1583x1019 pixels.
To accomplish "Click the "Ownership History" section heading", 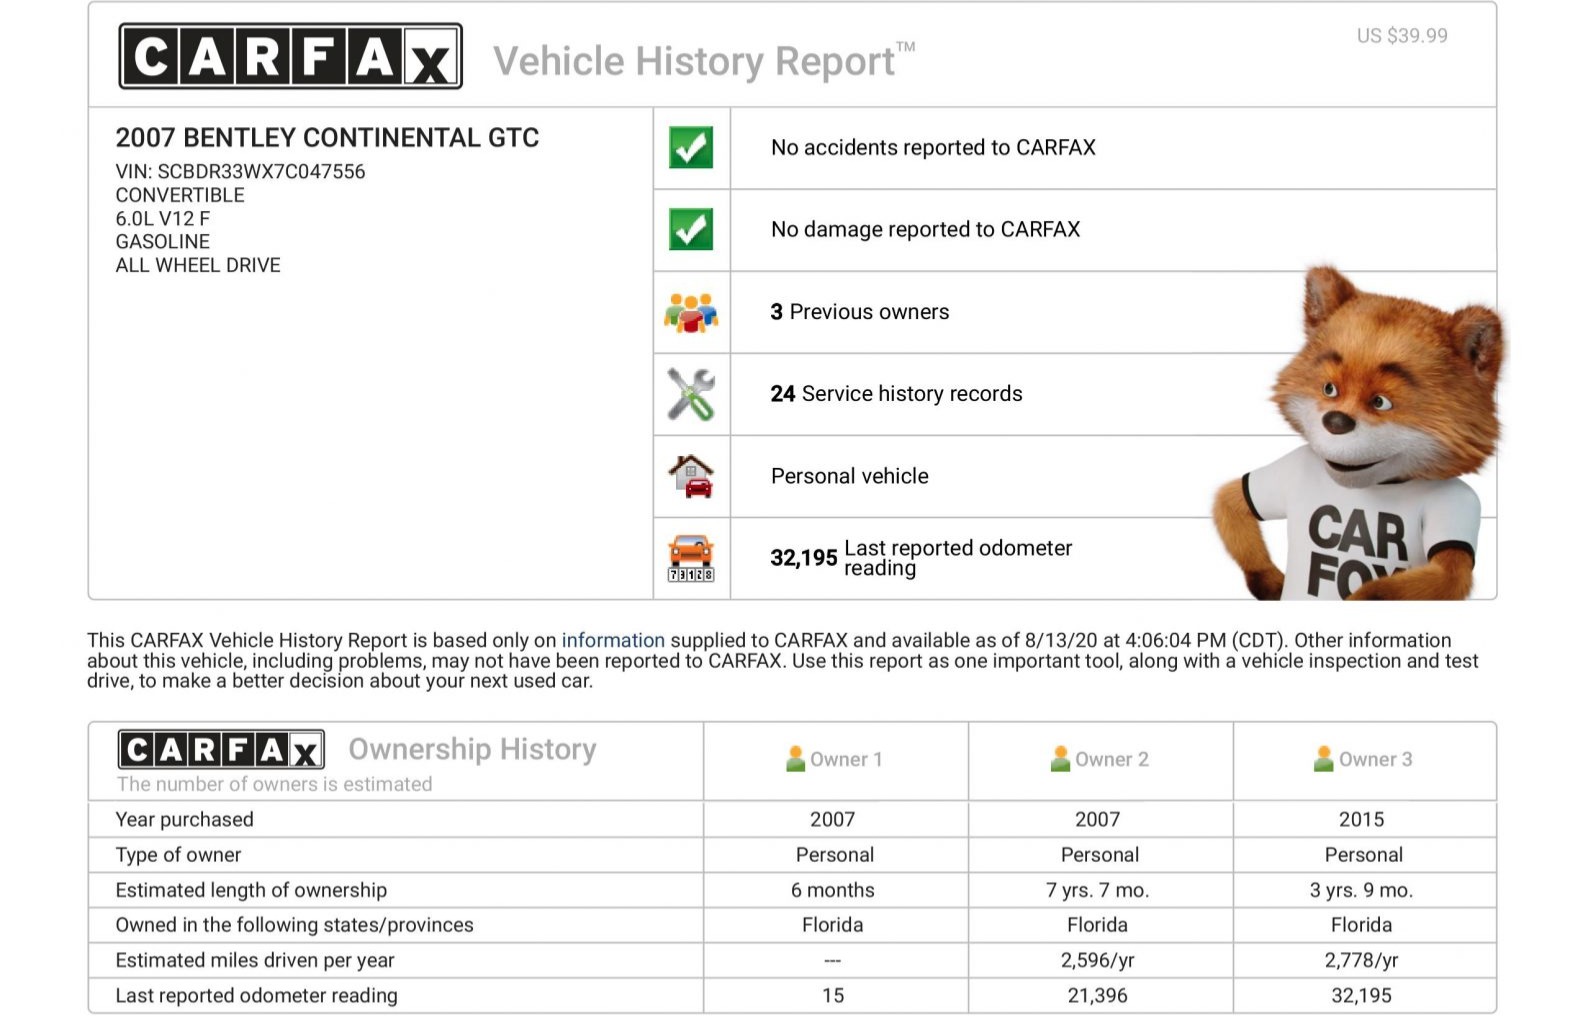I will coord(472,749).
